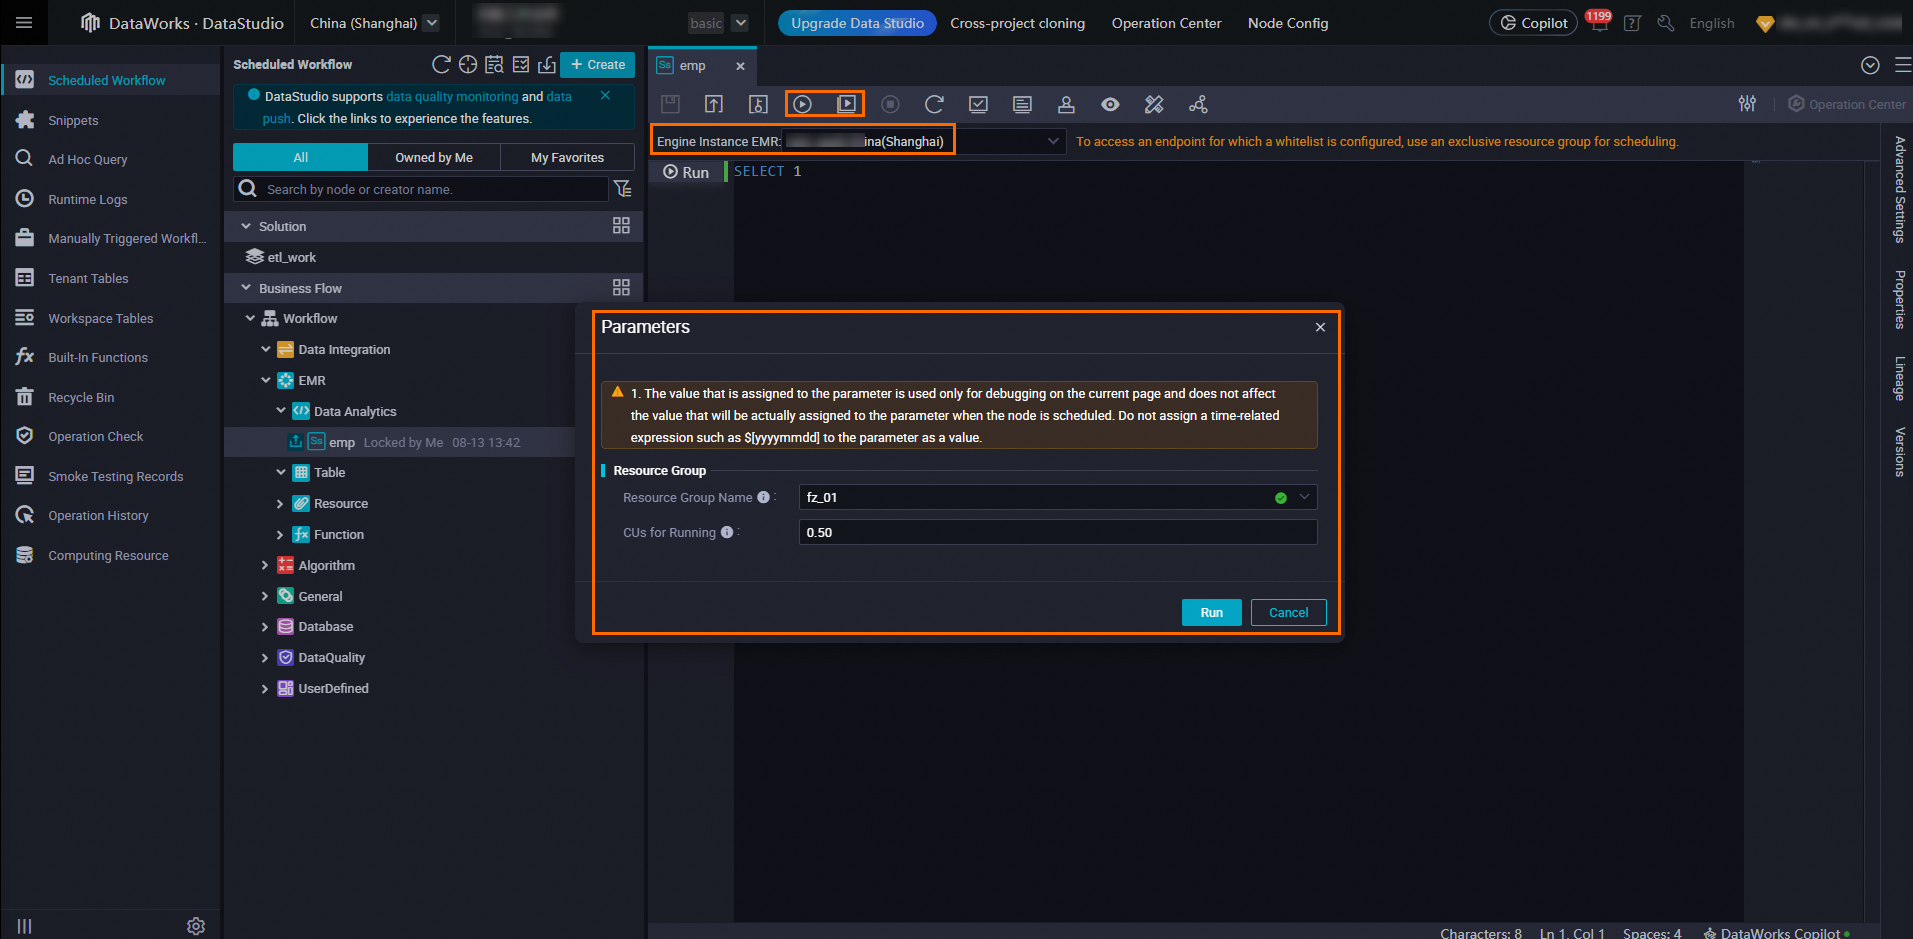Click the grid view icon in Business Flow row
The image size is (1913, 939).
[x=621, y=288]
